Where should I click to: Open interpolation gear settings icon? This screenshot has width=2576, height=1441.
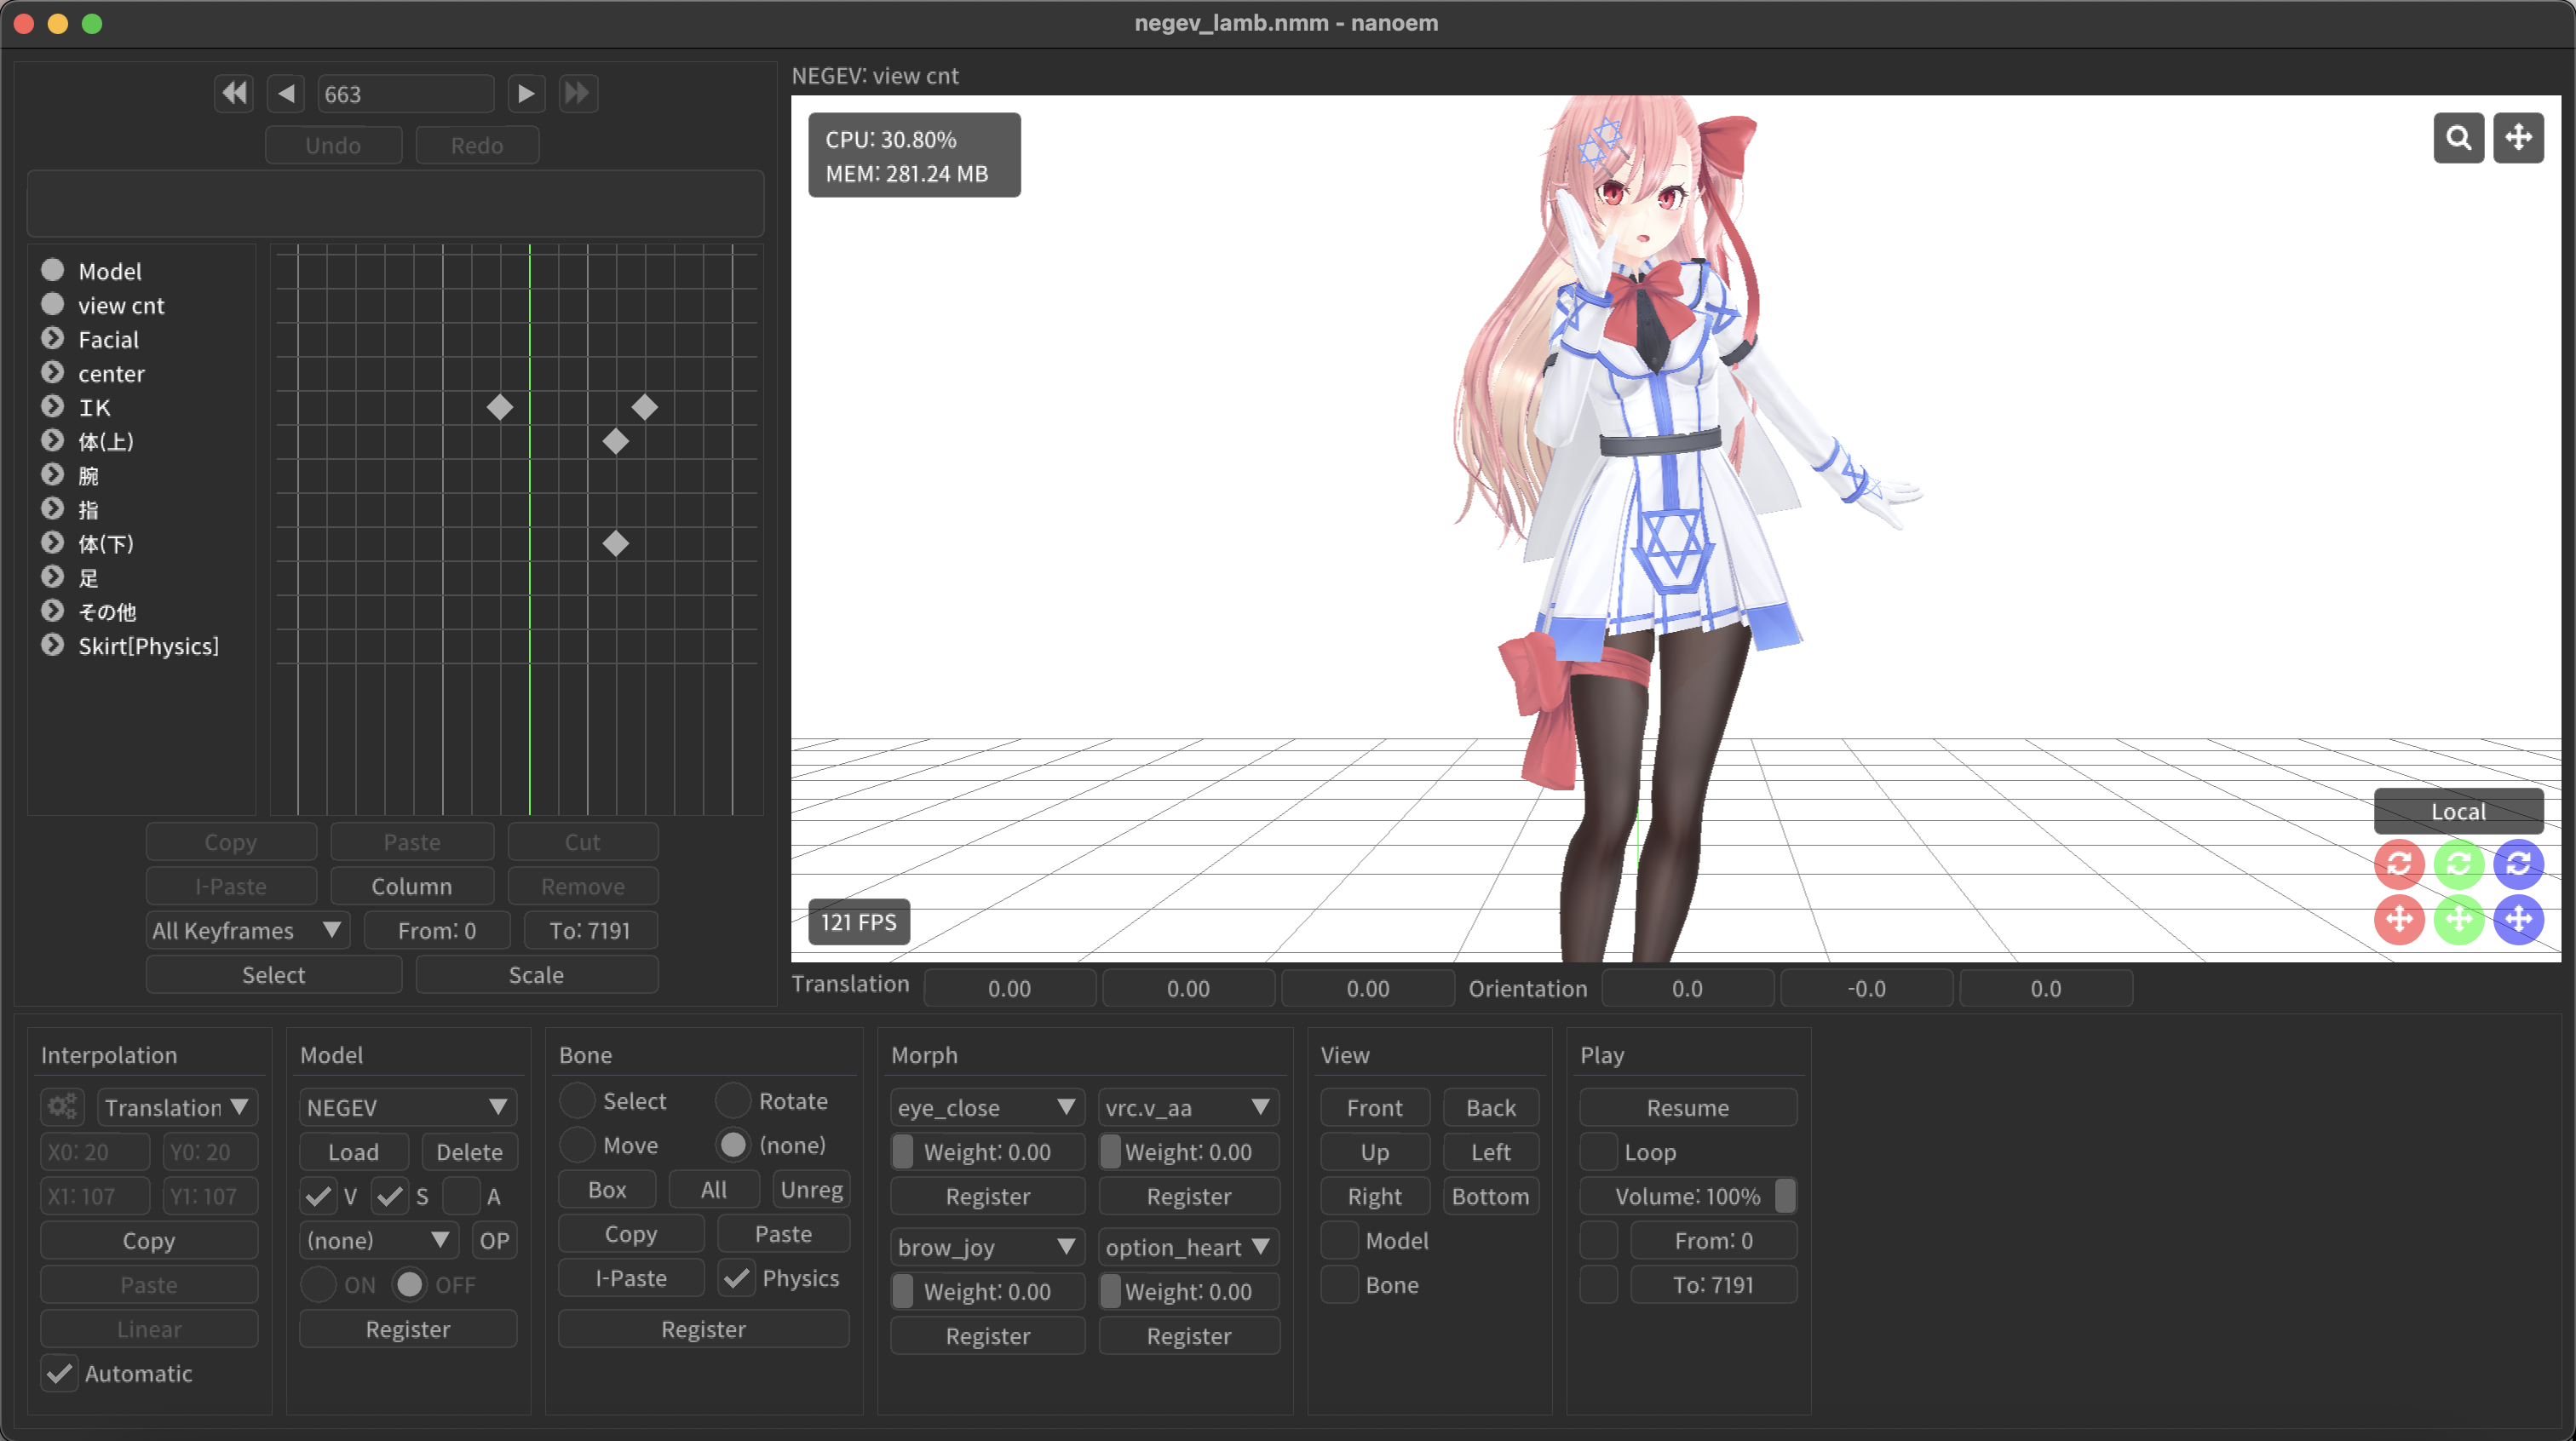click(62, 1107)
